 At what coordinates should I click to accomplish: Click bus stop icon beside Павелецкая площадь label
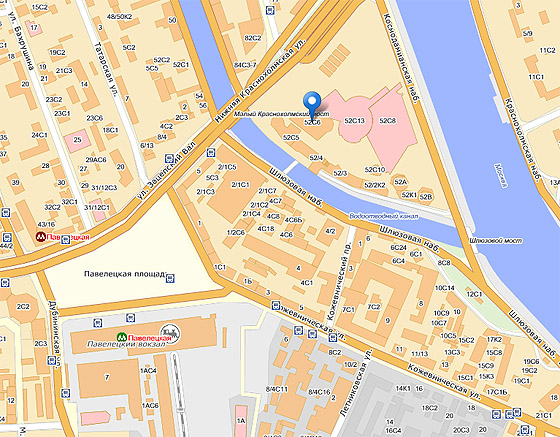(x=170, y=278)
